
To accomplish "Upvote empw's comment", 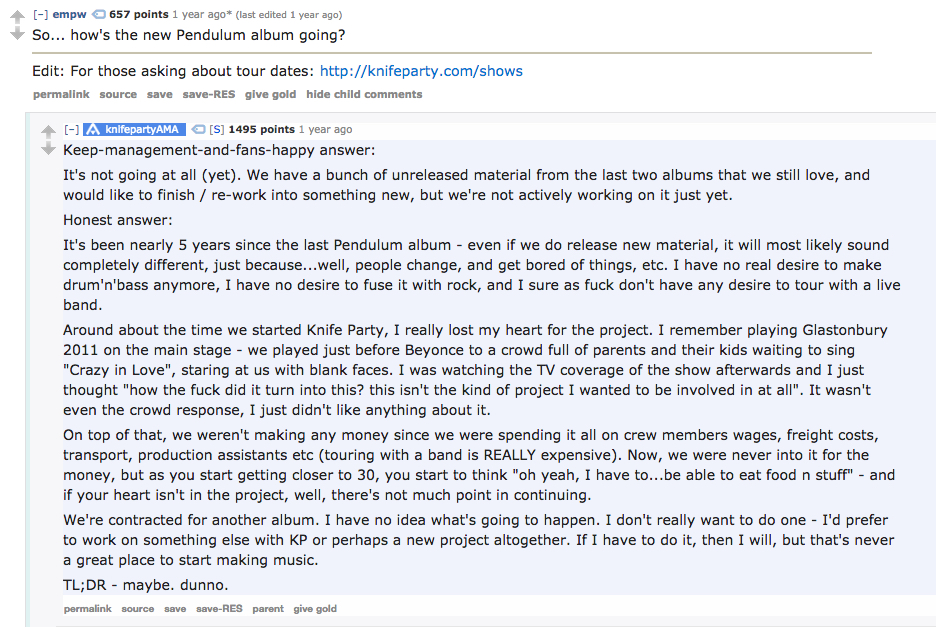I will (17, 17).
